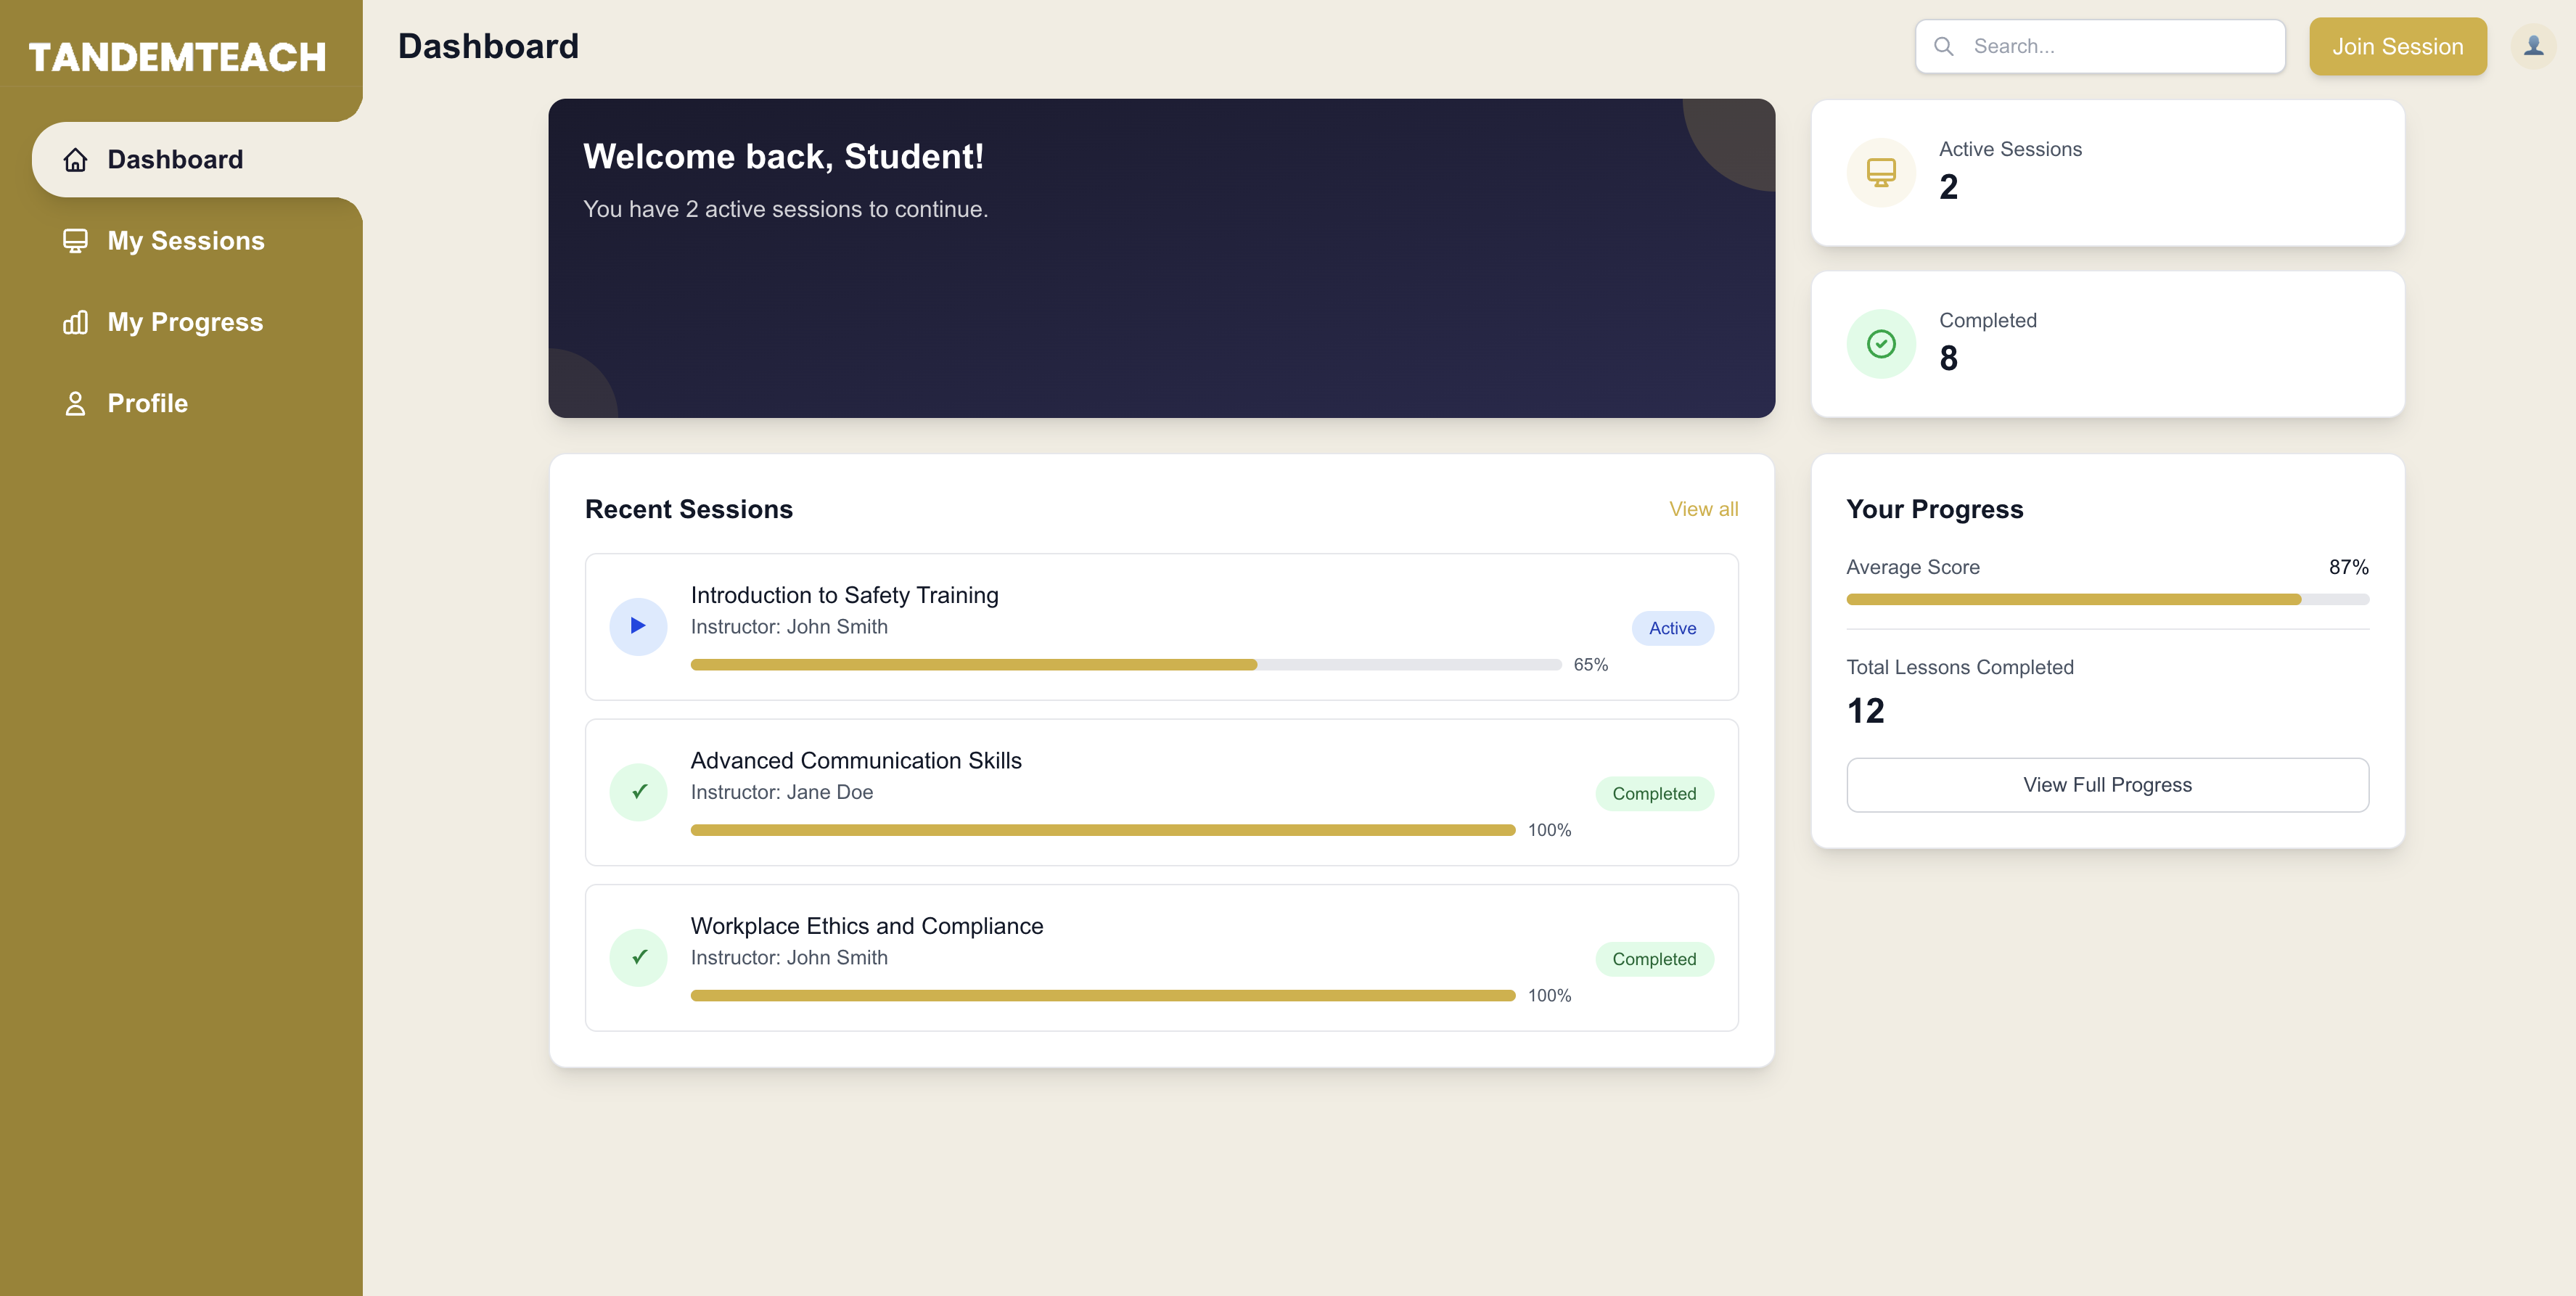Click the My Progress bar-chart icon
2576x1296 pixels.
[75, 322]
